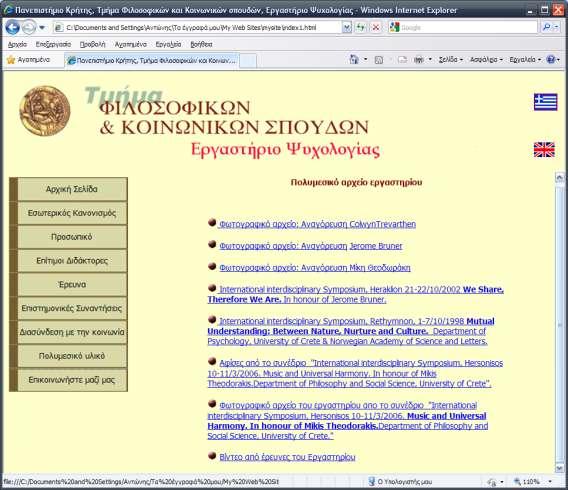Click the Read mail icon
This screenshot has height=490, width=568.
coord(402,60)
